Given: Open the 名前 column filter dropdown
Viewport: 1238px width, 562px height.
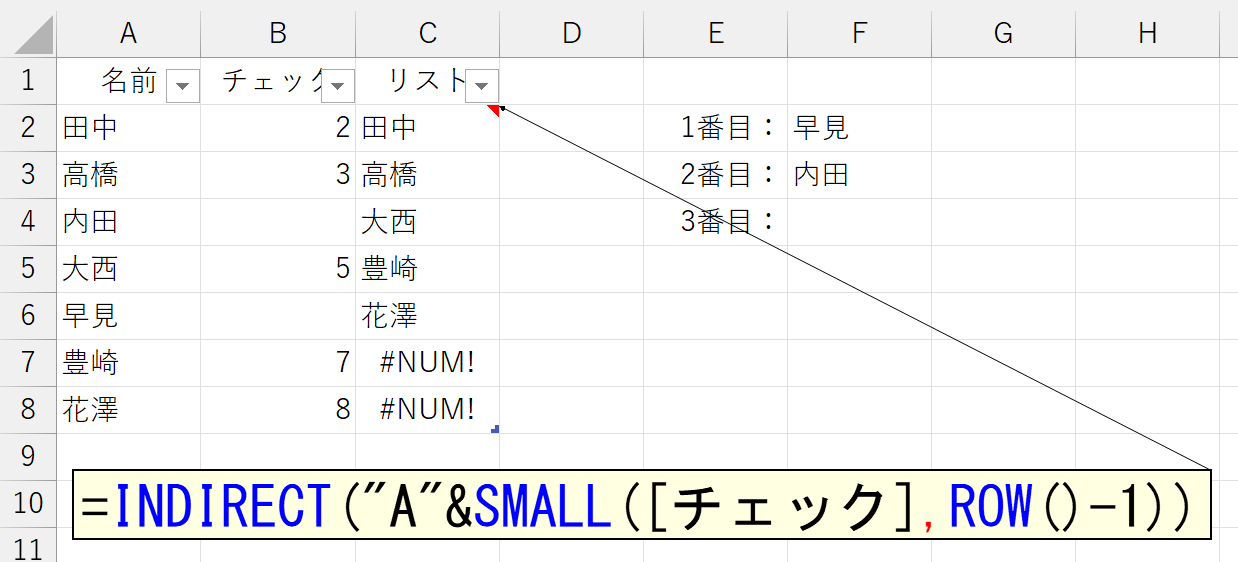Looking at the screenshot, I should pyautogui.click(x=182, y=86).
